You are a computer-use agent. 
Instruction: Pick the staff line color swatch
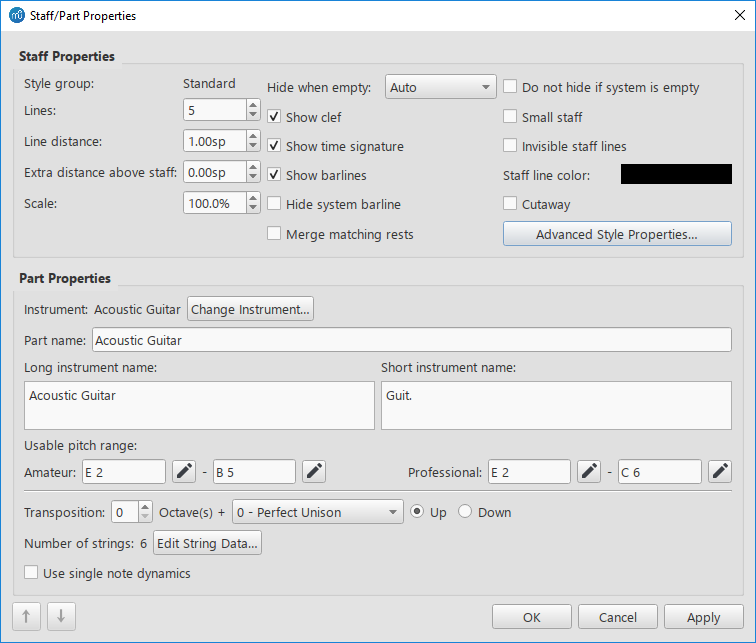coord(676,175)
